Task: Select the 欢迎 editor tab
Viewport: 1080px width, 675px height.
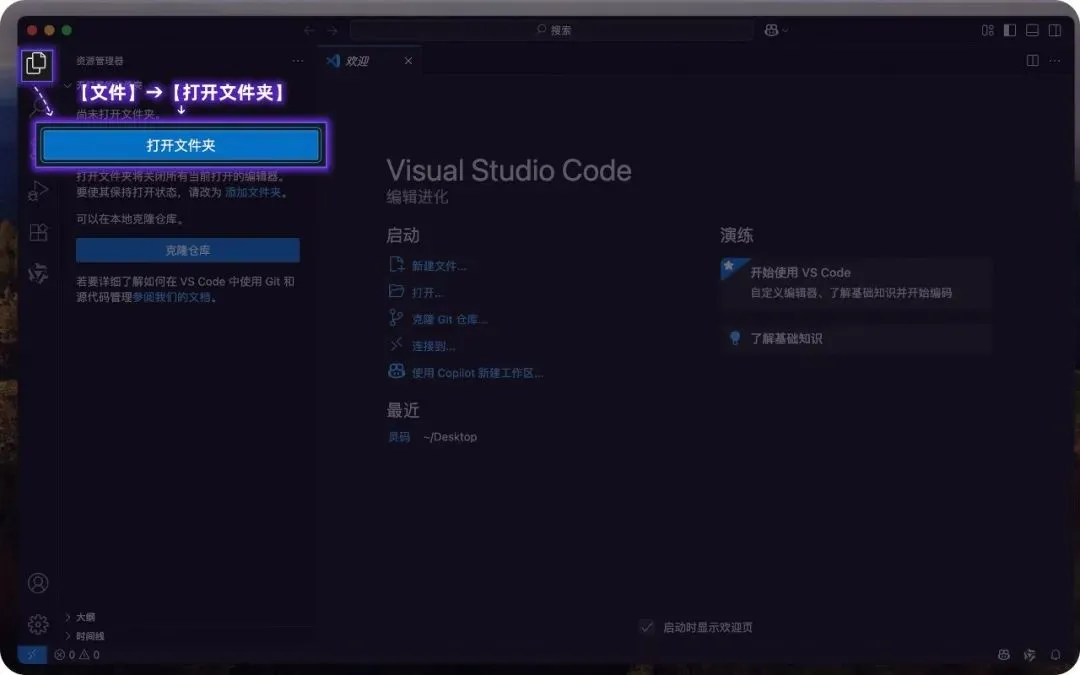Action: [369, 61]
